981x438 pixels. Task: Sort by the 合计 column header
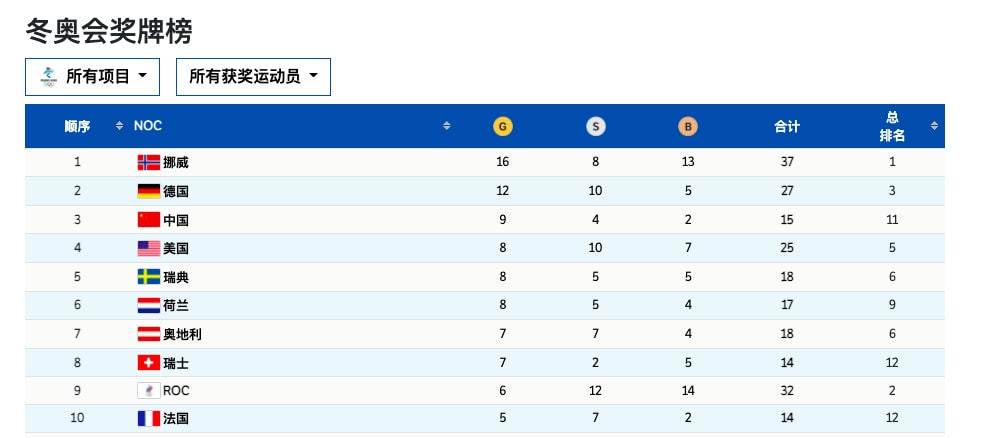pyautogui.click(x=787, y=126)
